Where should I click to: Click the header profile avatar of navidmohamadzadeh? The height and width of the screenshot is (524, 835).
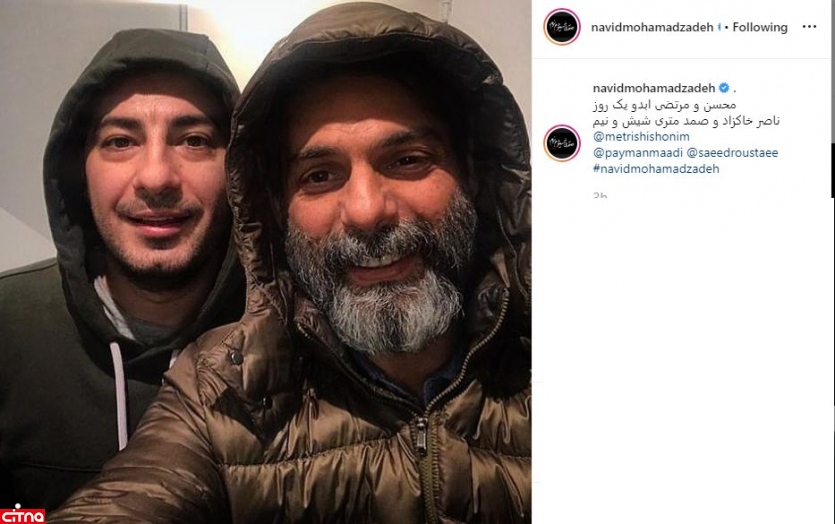click(x=562, y=27)
